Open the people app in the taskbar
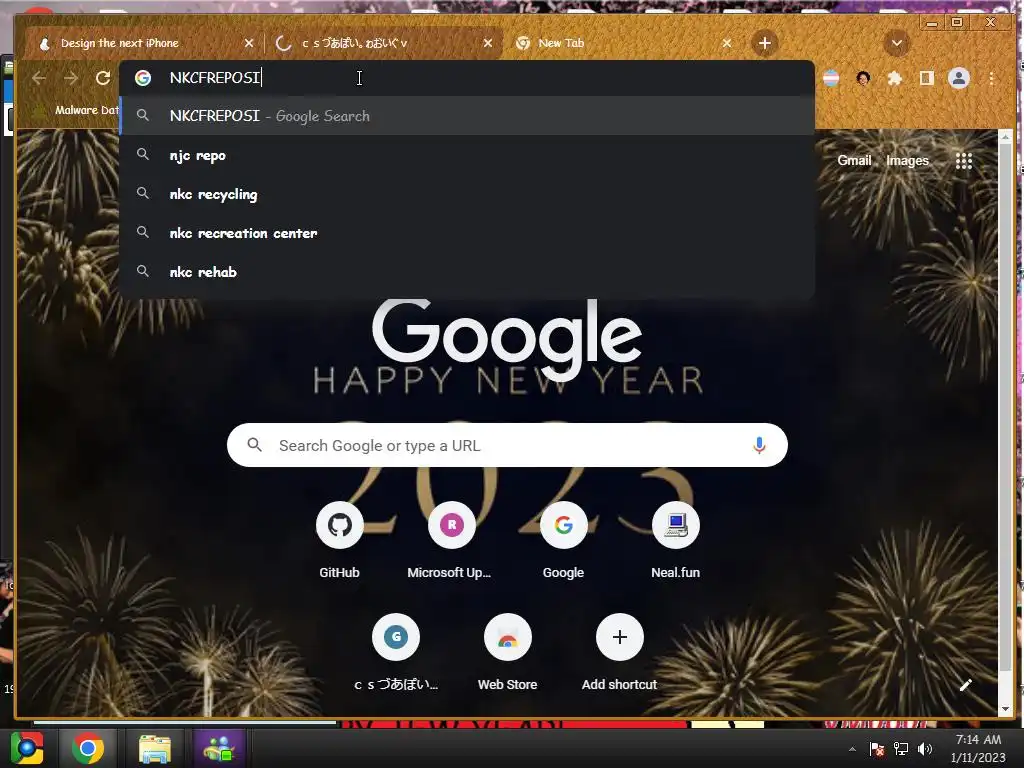The image size is (1024, 768). [x=219, y=748]
